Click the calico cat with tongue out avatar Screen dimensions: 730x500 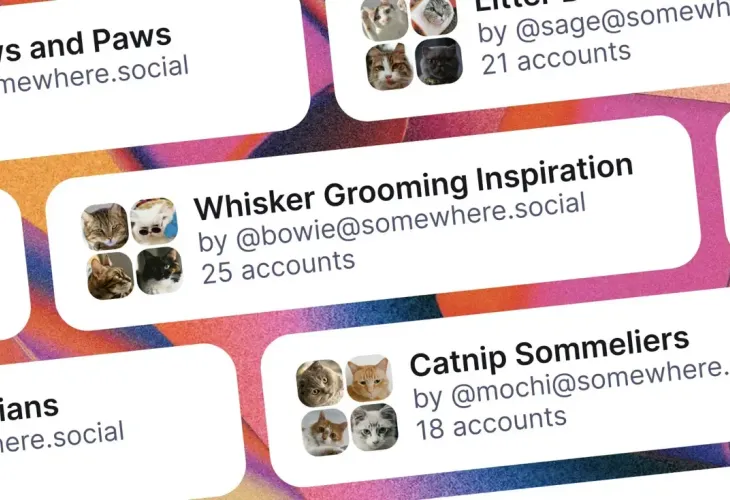pyautogui.click(x=390, y=66)
